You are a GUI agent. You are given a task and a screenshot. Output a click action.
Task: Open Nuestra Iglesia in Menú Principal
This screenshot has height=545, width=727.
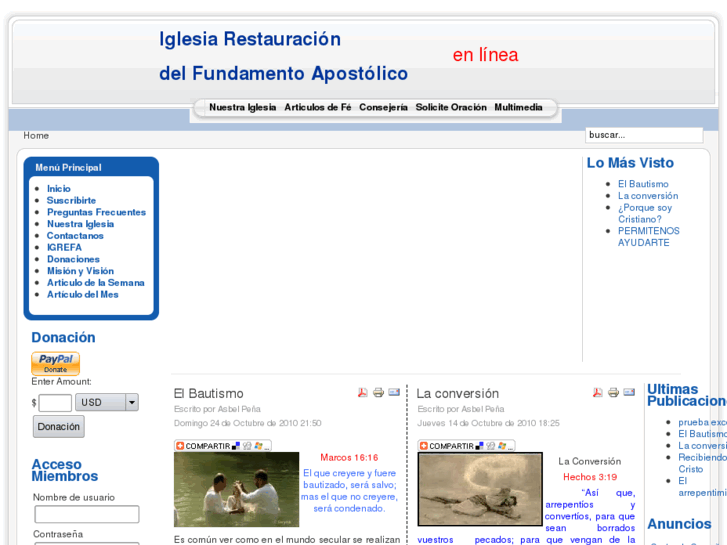coord(80,224)
